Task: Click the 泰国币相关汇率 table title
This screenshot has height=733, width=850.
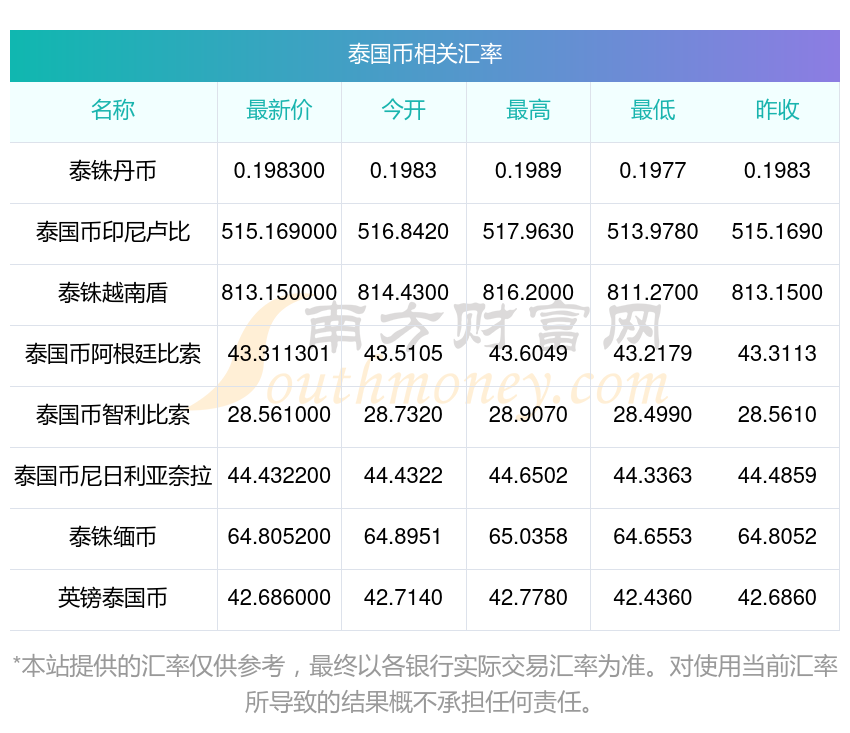Action: (x=424, y=54)
